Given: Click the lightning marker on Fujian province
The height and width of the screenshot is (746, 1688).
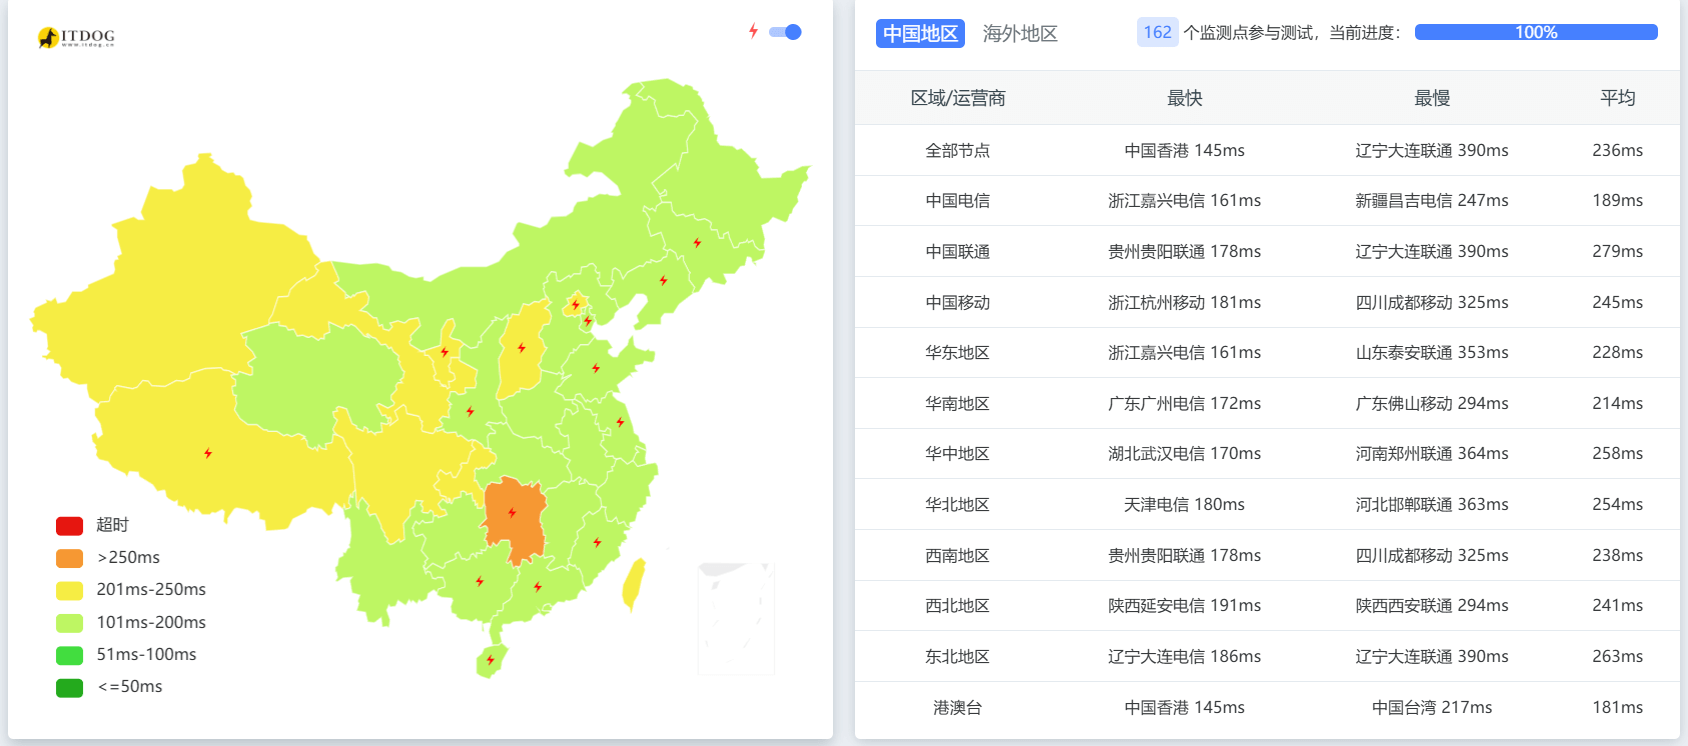Looking at the screenshot, I should 597,543.
